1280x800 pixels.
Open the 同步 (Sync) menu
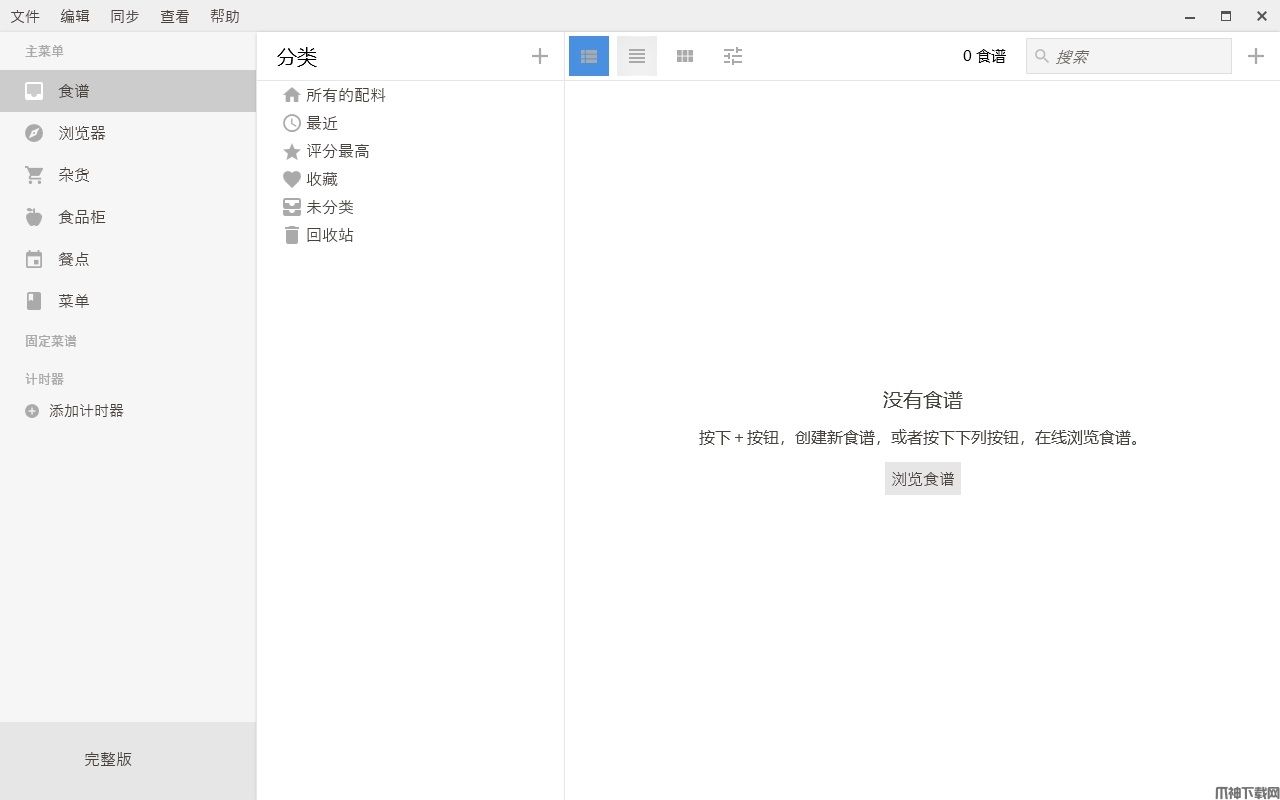125,16
